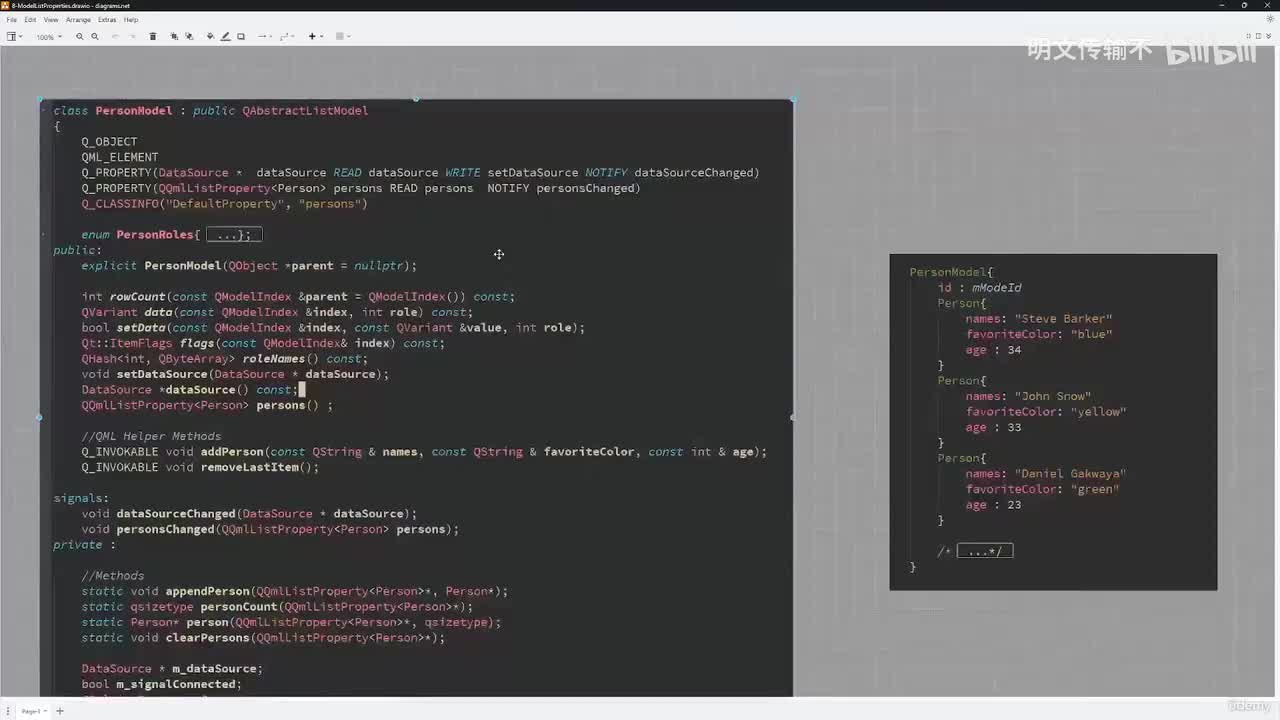Click the Delete trash can icon
The height and width of the screenshot is (720, 1280).
coord(153,37)
